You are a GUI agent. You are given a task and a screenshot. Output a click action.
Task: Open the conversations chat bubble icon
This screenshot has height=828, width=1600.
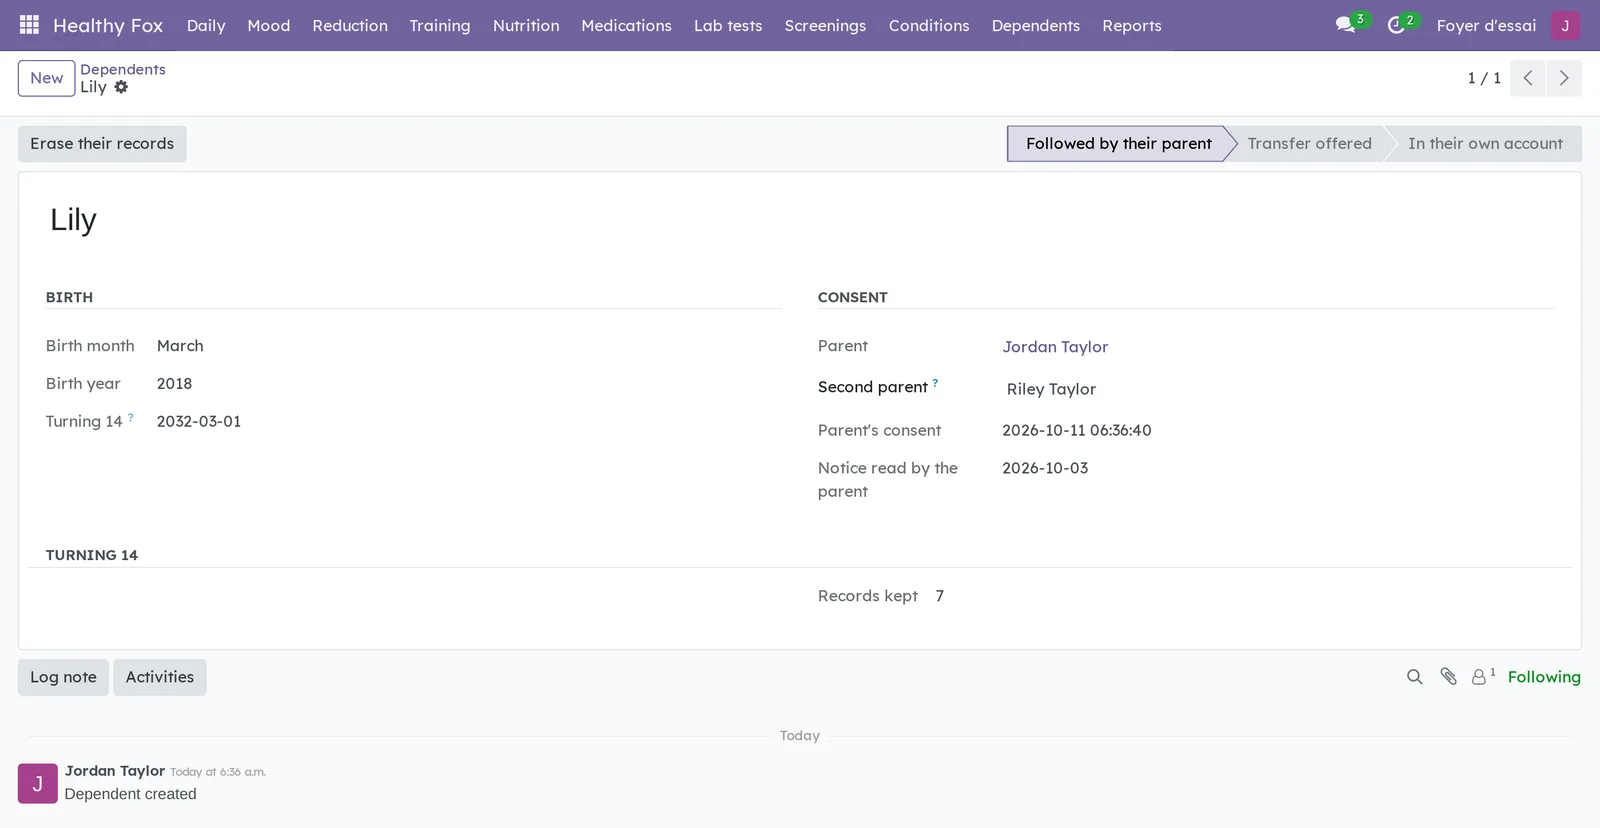[x=1346, y=25]
